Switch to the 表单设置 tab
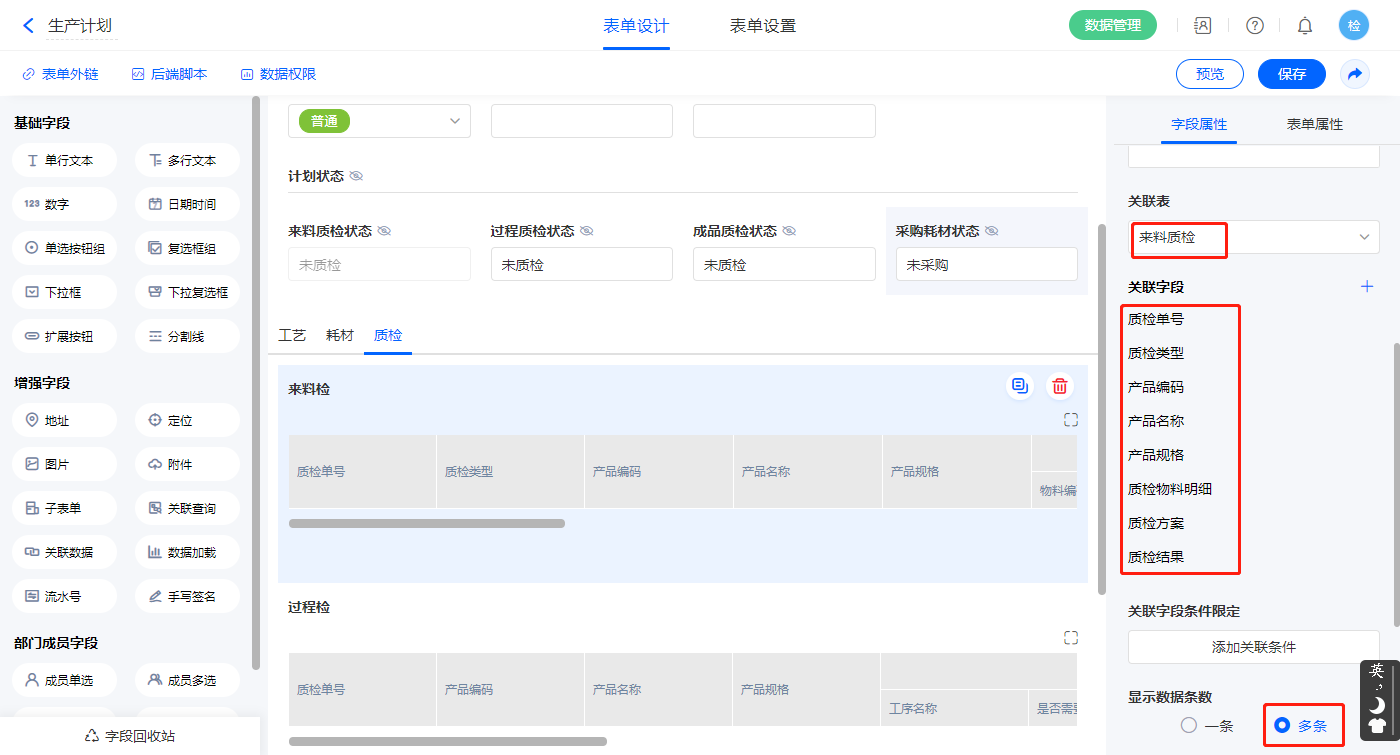Image resolution: width=1400 pixels, height=755 pixels. click(x=762, y=26)
